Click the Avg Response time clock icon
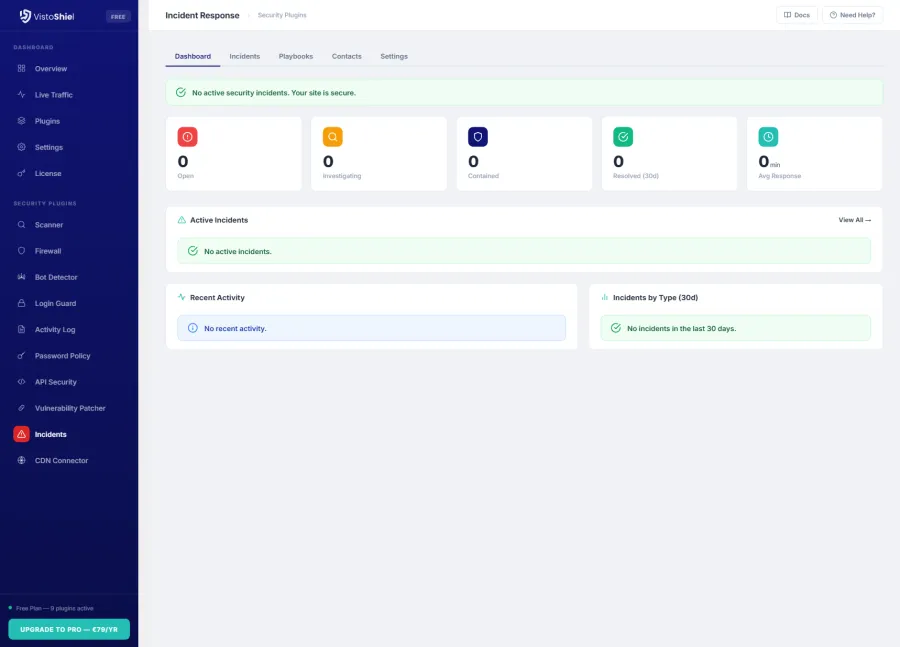This screenshot has height=647, width=900. click(x=766, y=136)
